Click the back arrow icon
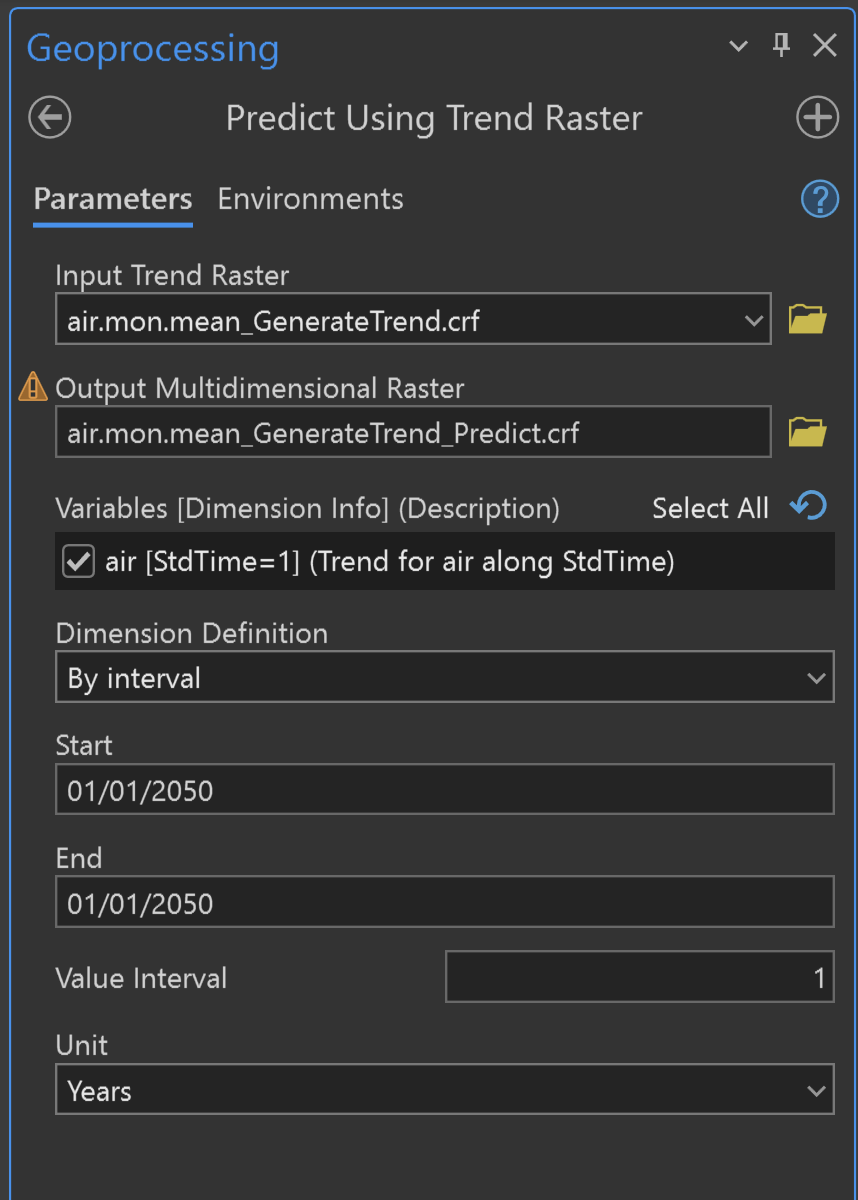This screenshot has width=858, height=1200. click(50, 118)
